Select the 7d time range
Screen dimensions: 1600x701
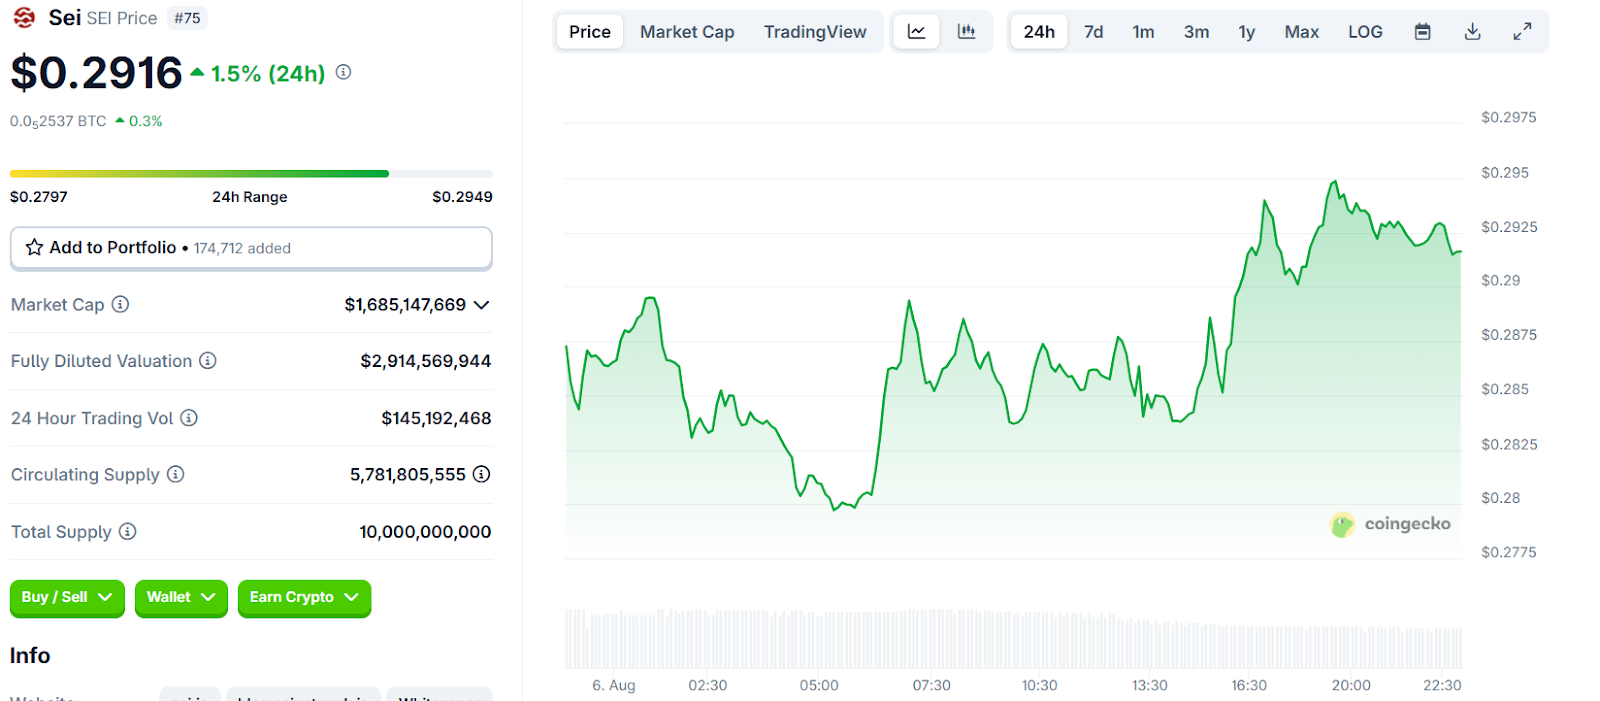point(1094,32)
